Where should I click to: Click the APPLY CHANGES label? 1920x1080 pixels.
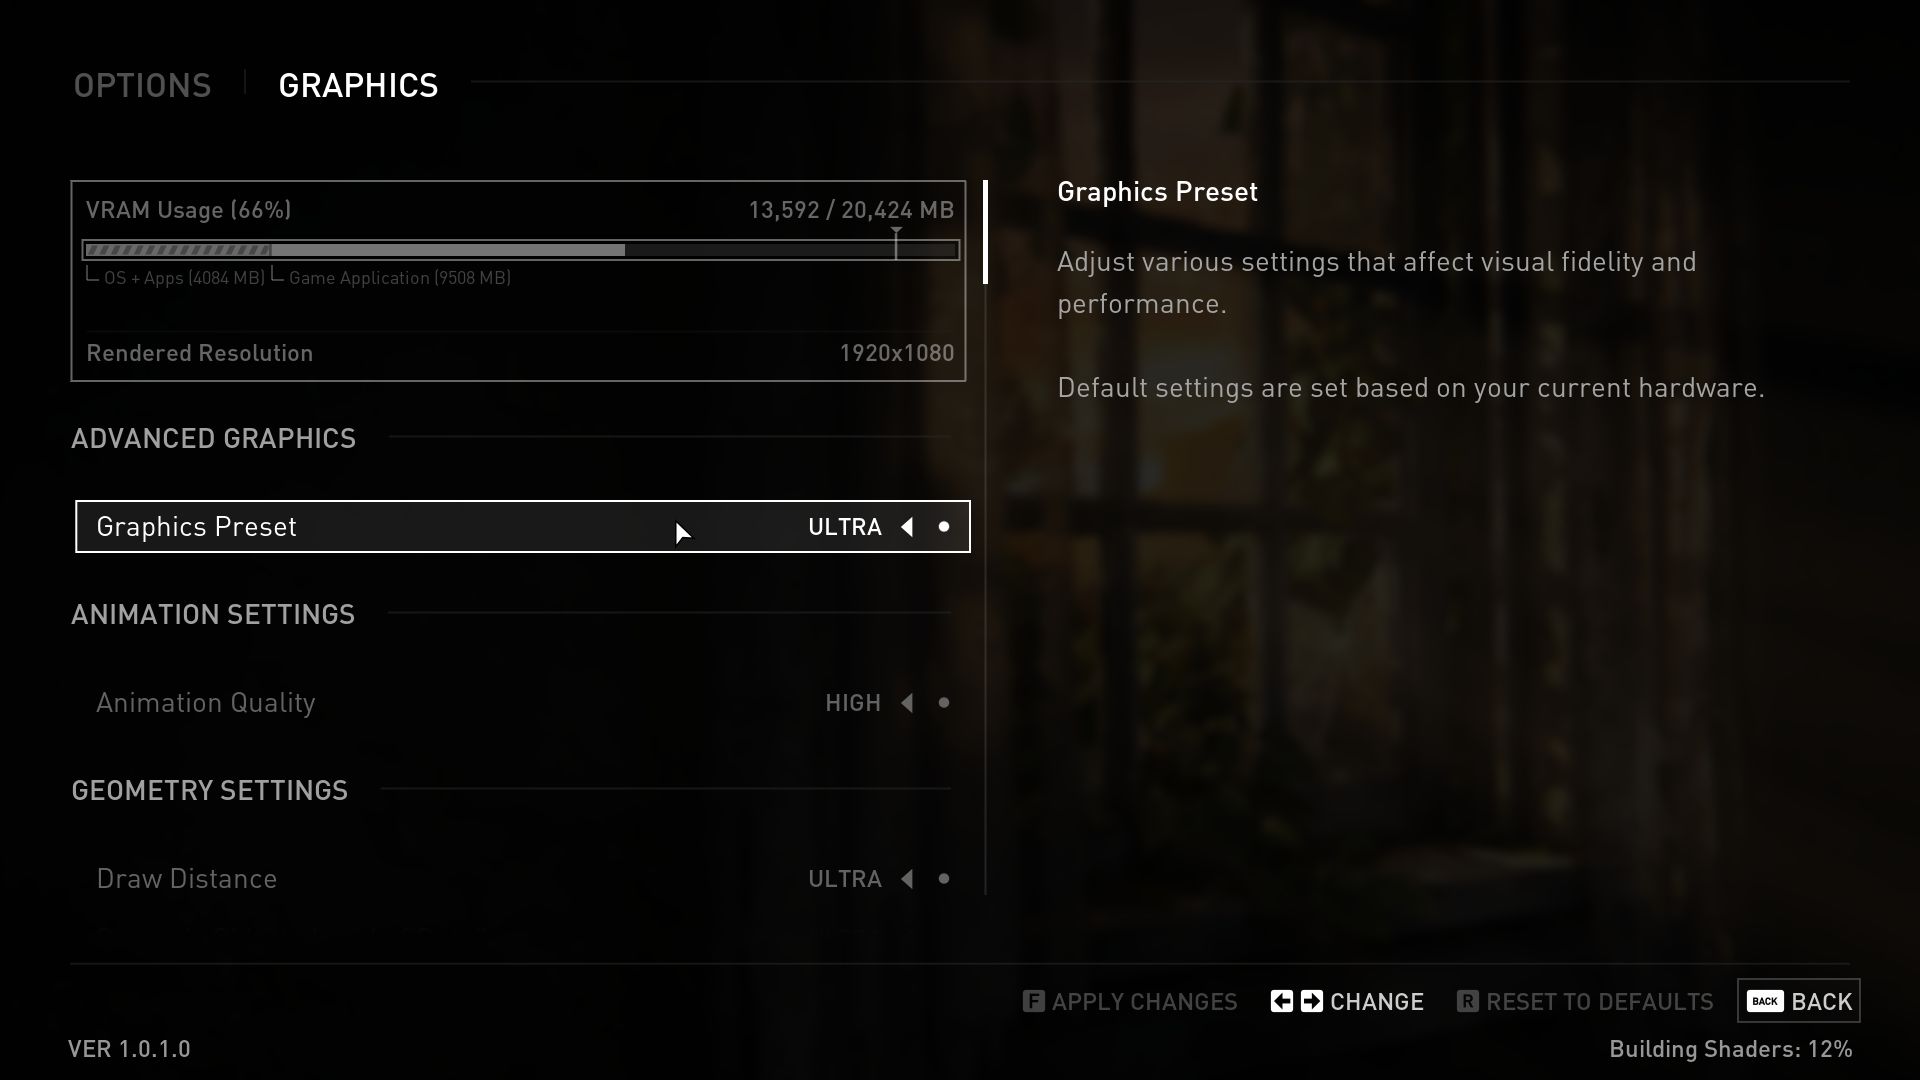coord(1144,1001)
